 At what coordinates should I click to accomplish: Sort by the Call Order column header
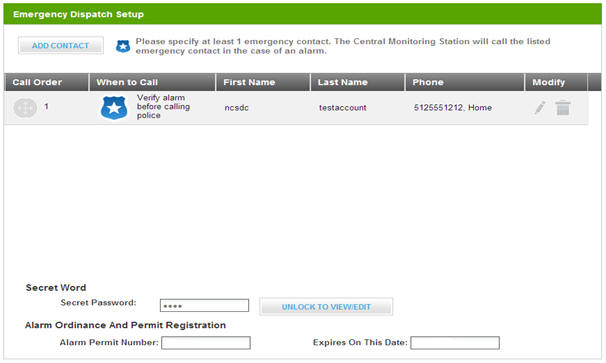point(47,82)
